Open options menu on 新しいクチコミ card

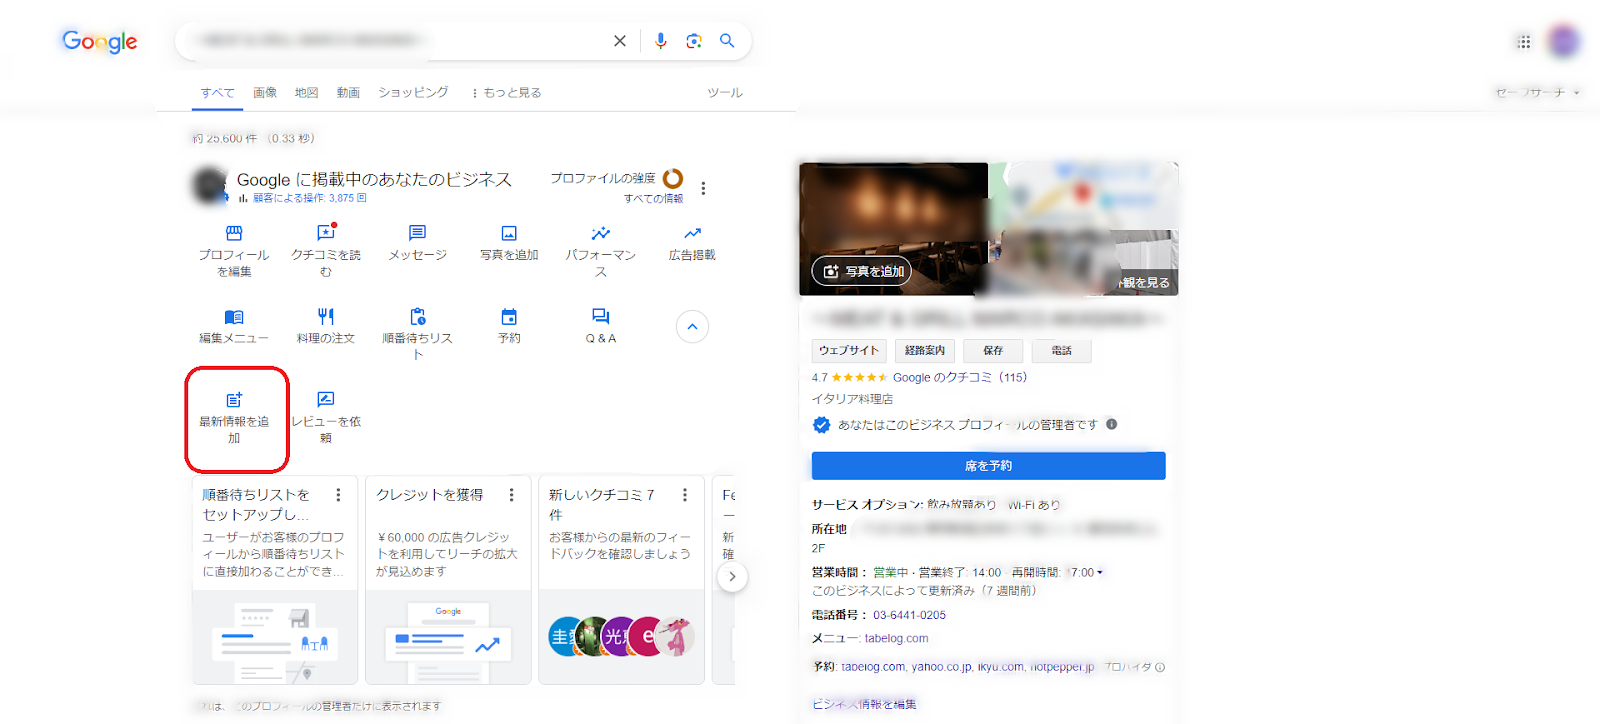point(684,495)
